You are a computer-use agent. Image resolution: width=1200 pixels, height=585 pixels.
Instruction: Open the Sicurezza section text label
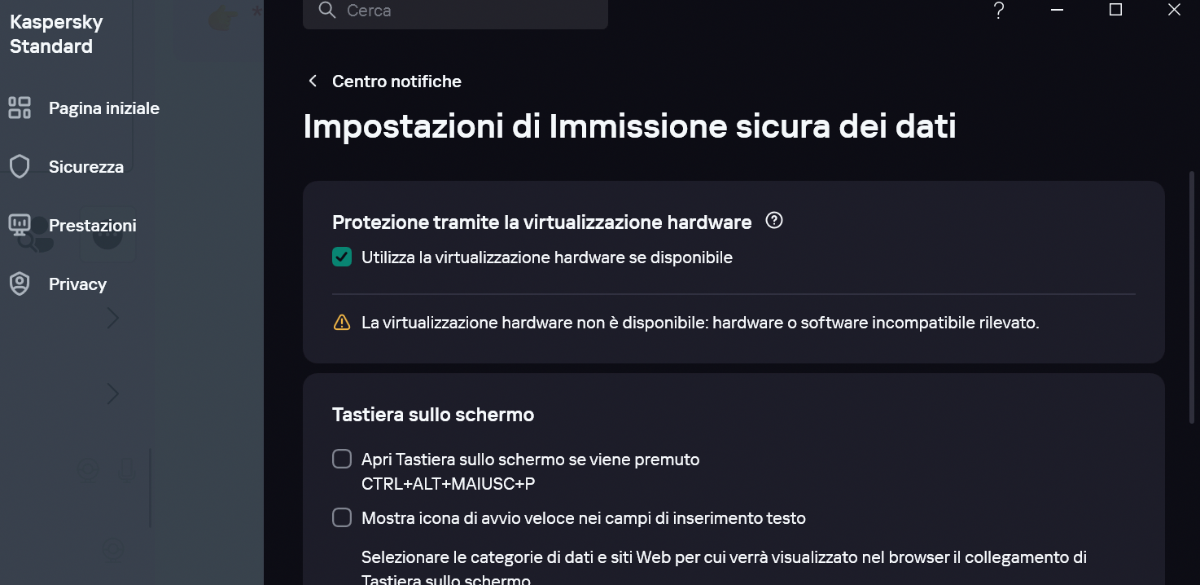(86, 167)
